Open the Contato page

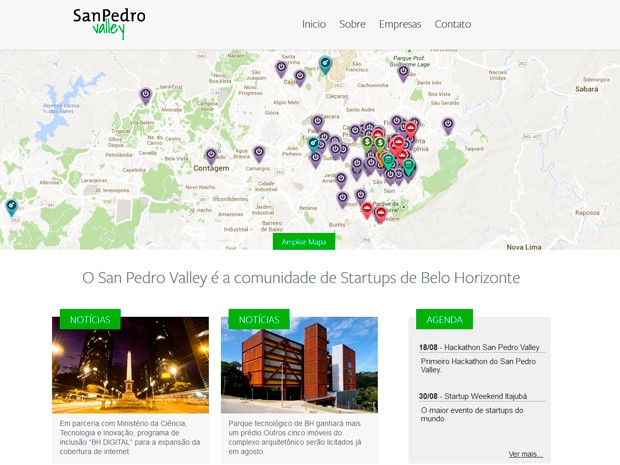pyautogui.click(x=453, y=24)
